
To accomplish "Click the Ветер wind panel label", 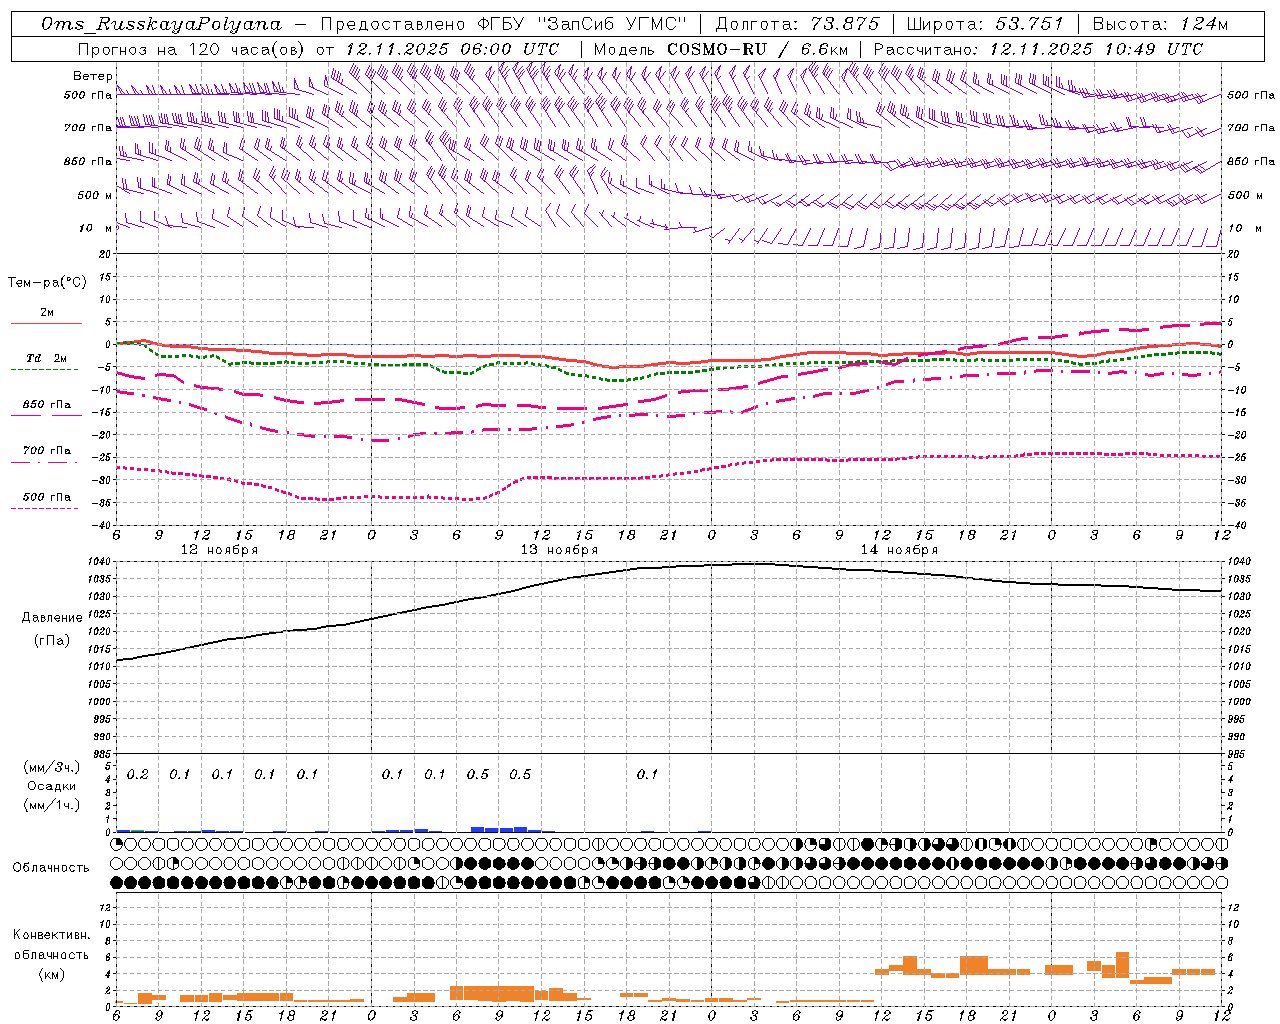I will (92, 76).
